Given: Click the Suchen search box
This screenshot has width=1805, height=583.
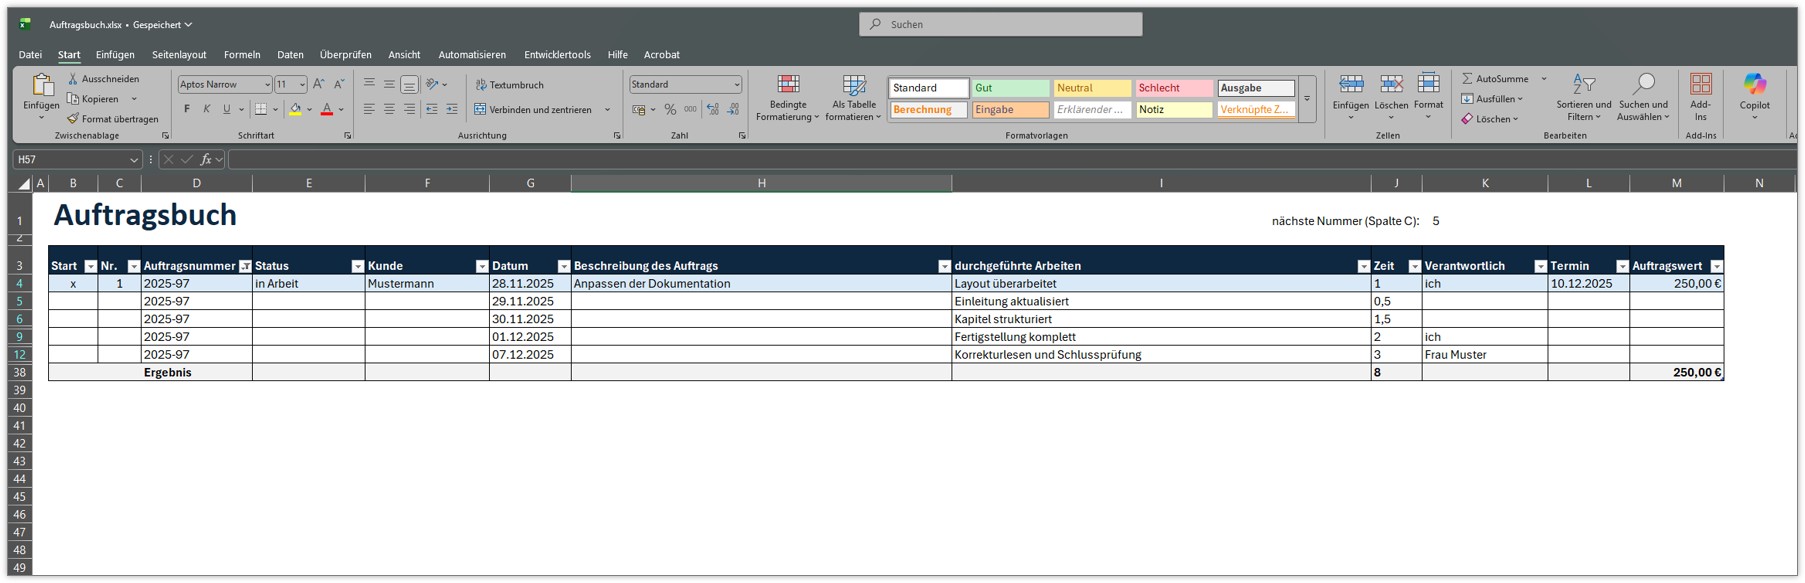Looking at the screenshot, I should click(x=1000, y=24).
